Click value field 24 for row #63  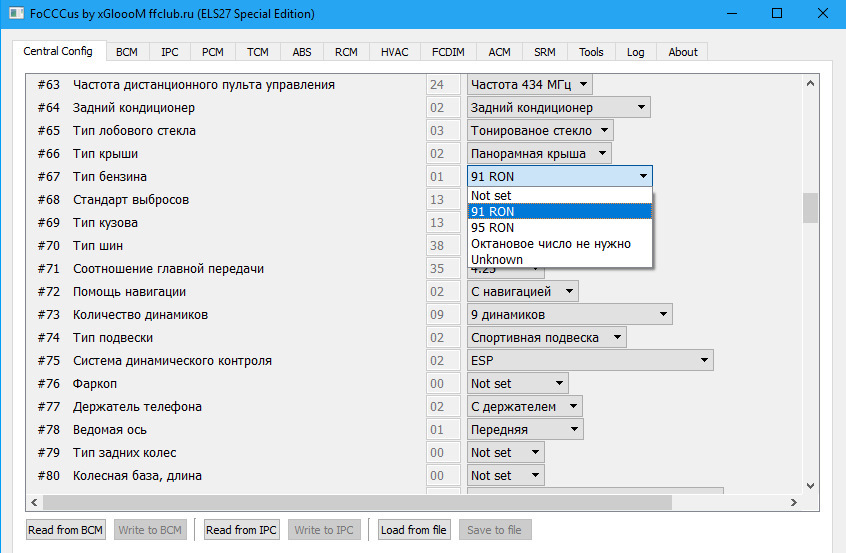click(443, 85)
